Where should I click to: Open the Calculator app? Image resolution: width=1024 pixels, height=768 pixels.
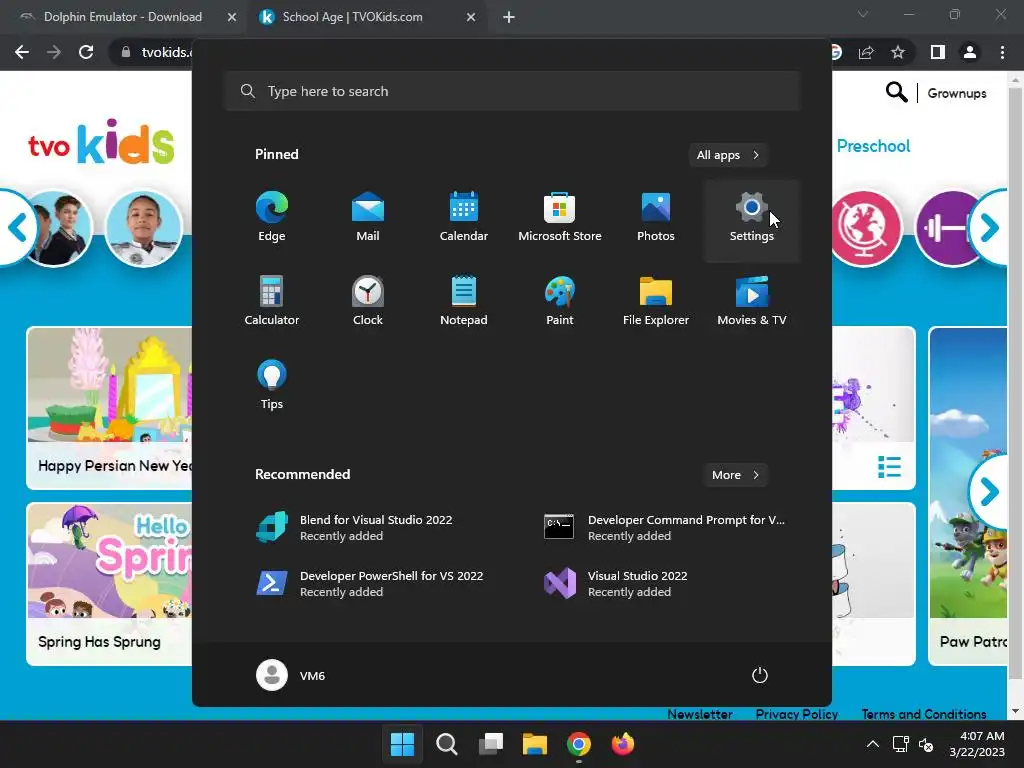pyautogui.click(x=272, y=301)
